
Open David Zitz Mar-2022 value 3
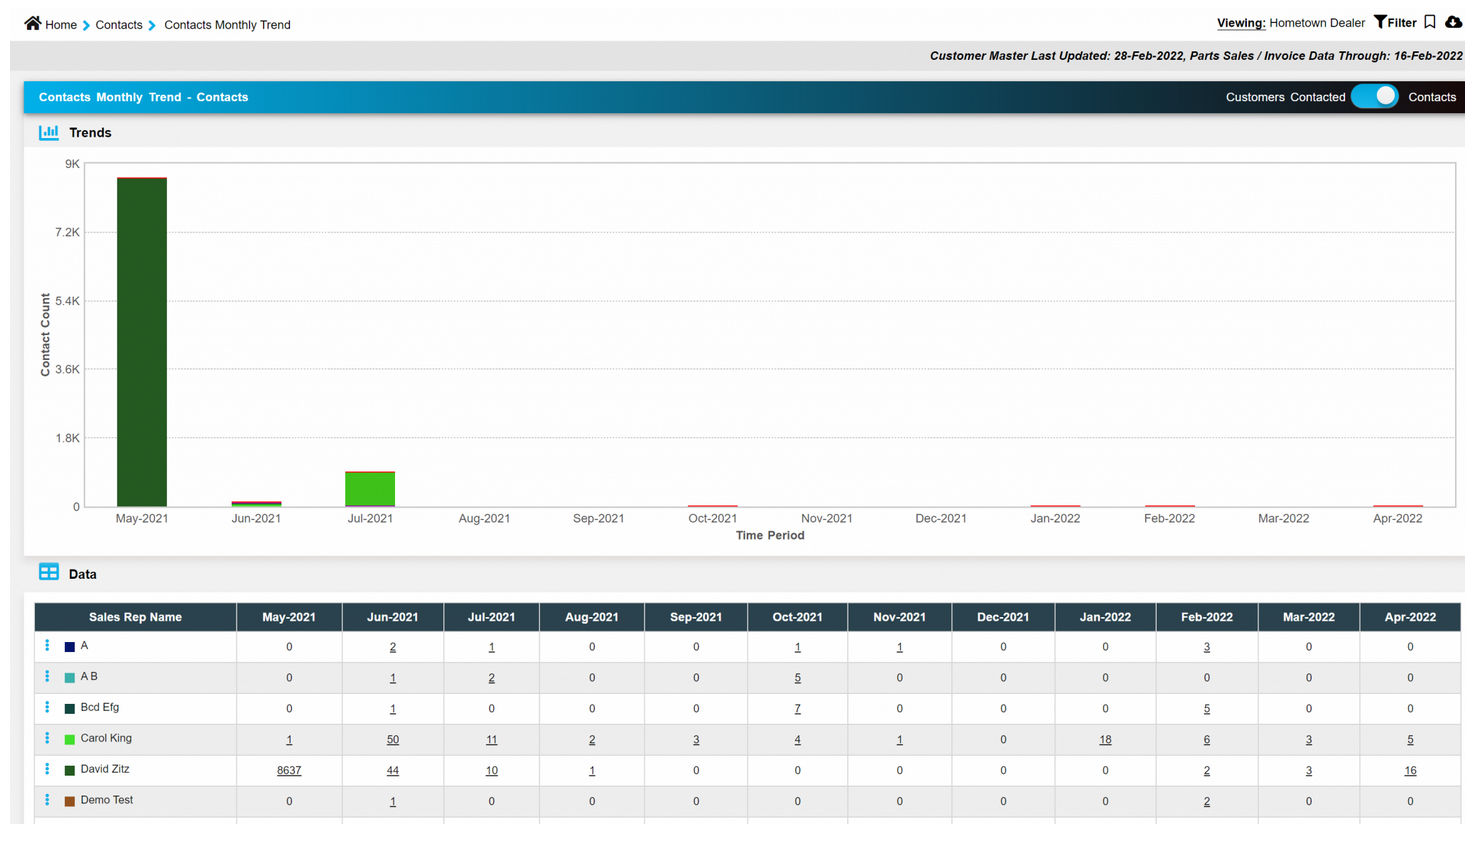click(1309, 771)
